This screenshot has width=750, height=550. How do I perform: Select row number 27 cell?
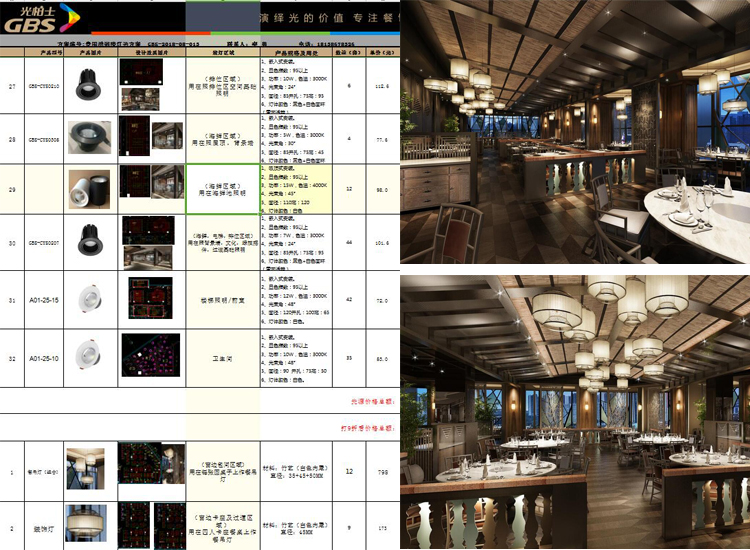pos(12,87)
